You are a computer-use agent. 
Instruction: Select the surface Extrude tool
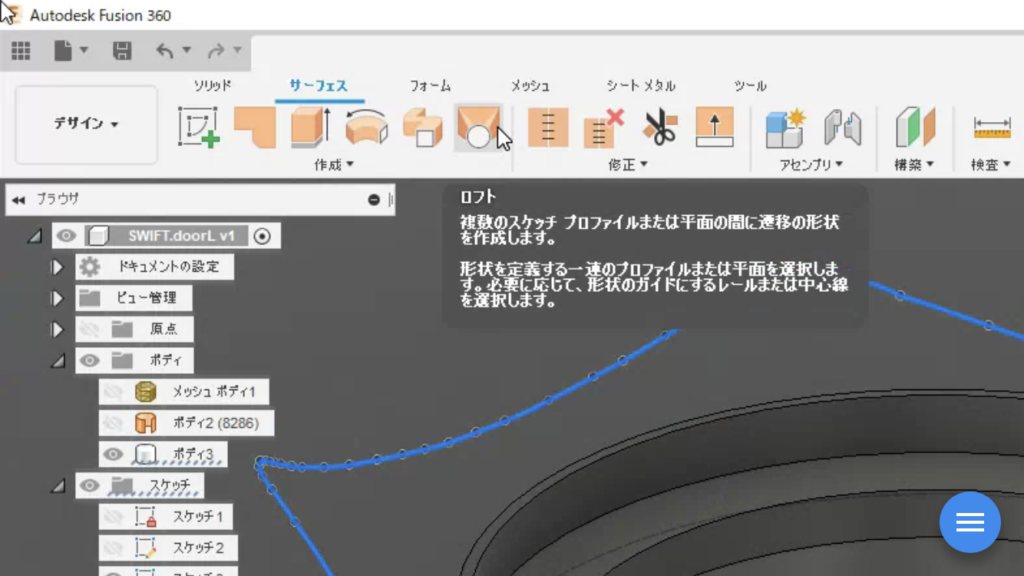tap(311, 127)
